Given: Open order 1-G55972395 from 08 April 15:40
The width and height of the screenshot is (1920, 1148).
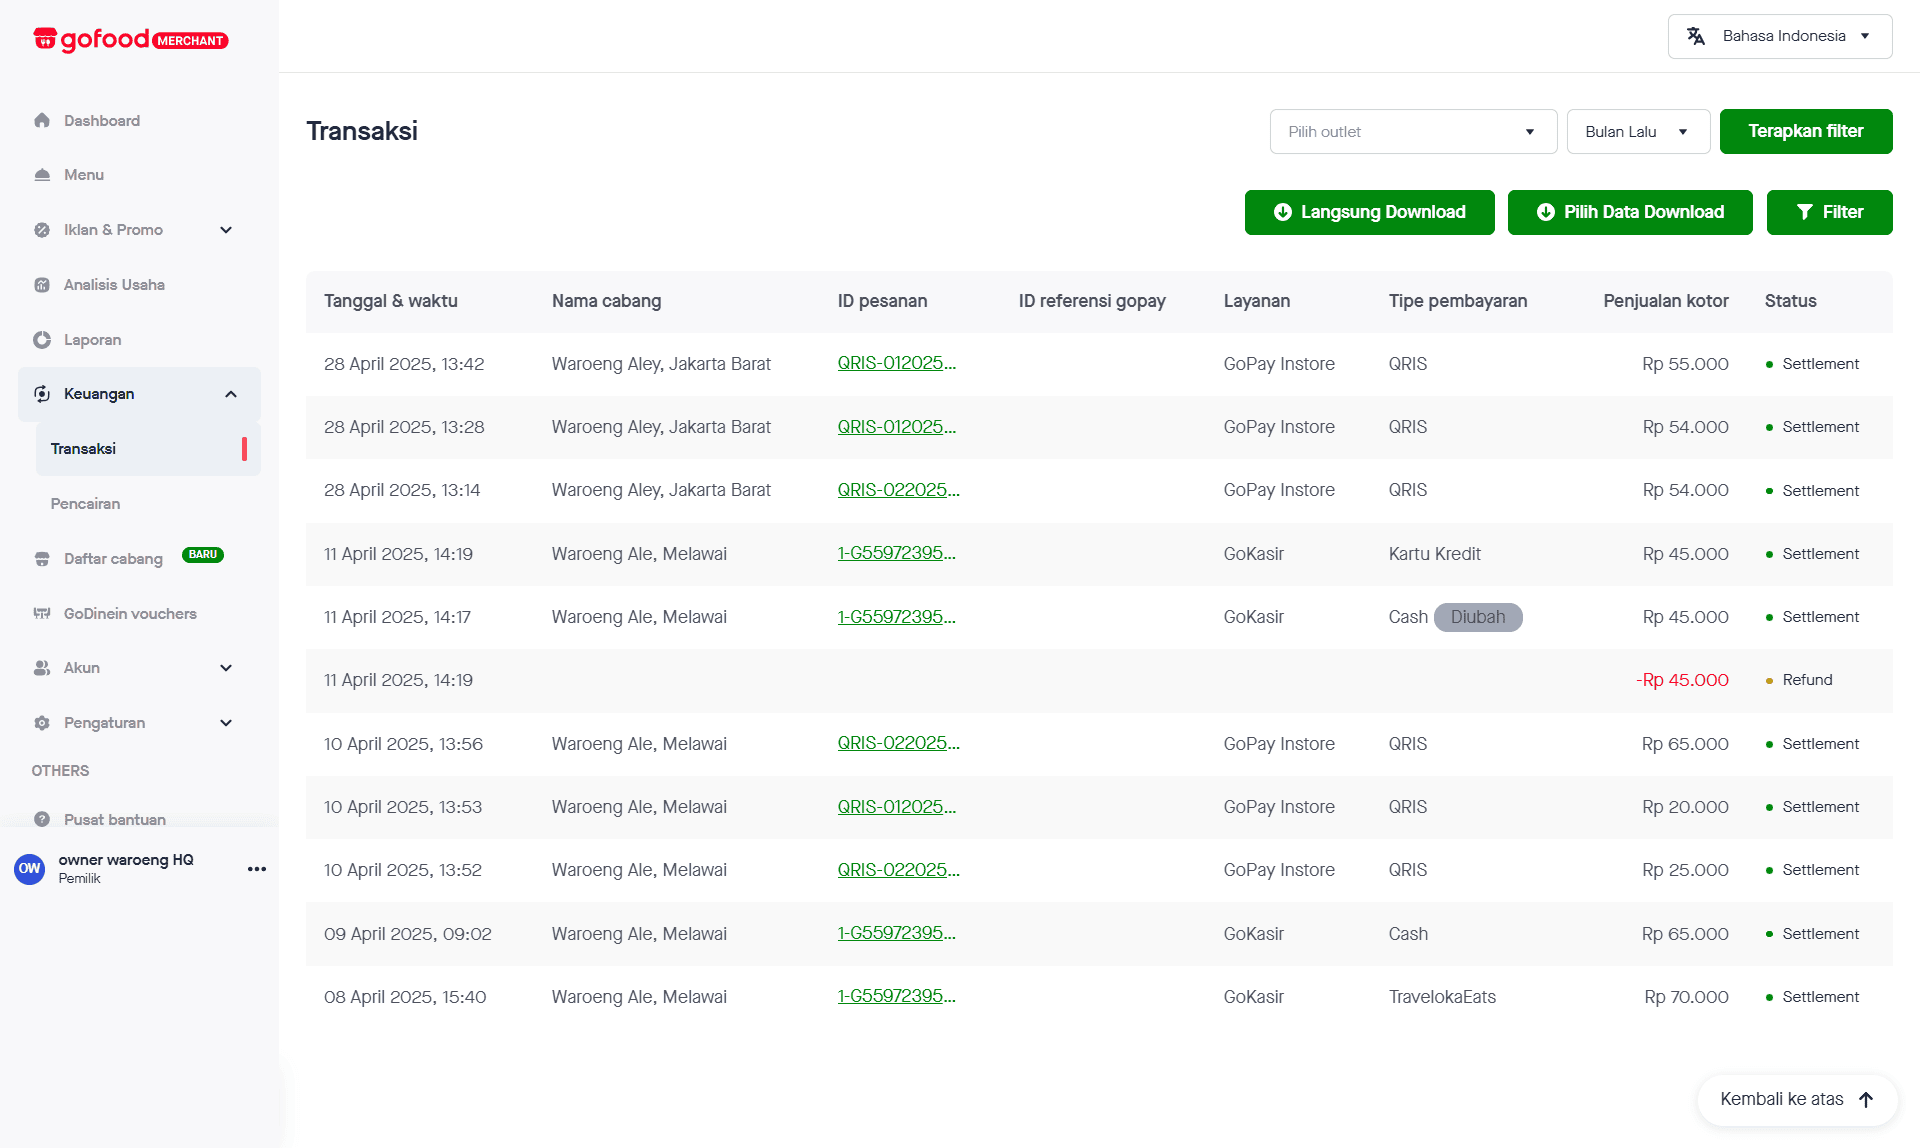Looking at the screenshot, I should (897, 997).
